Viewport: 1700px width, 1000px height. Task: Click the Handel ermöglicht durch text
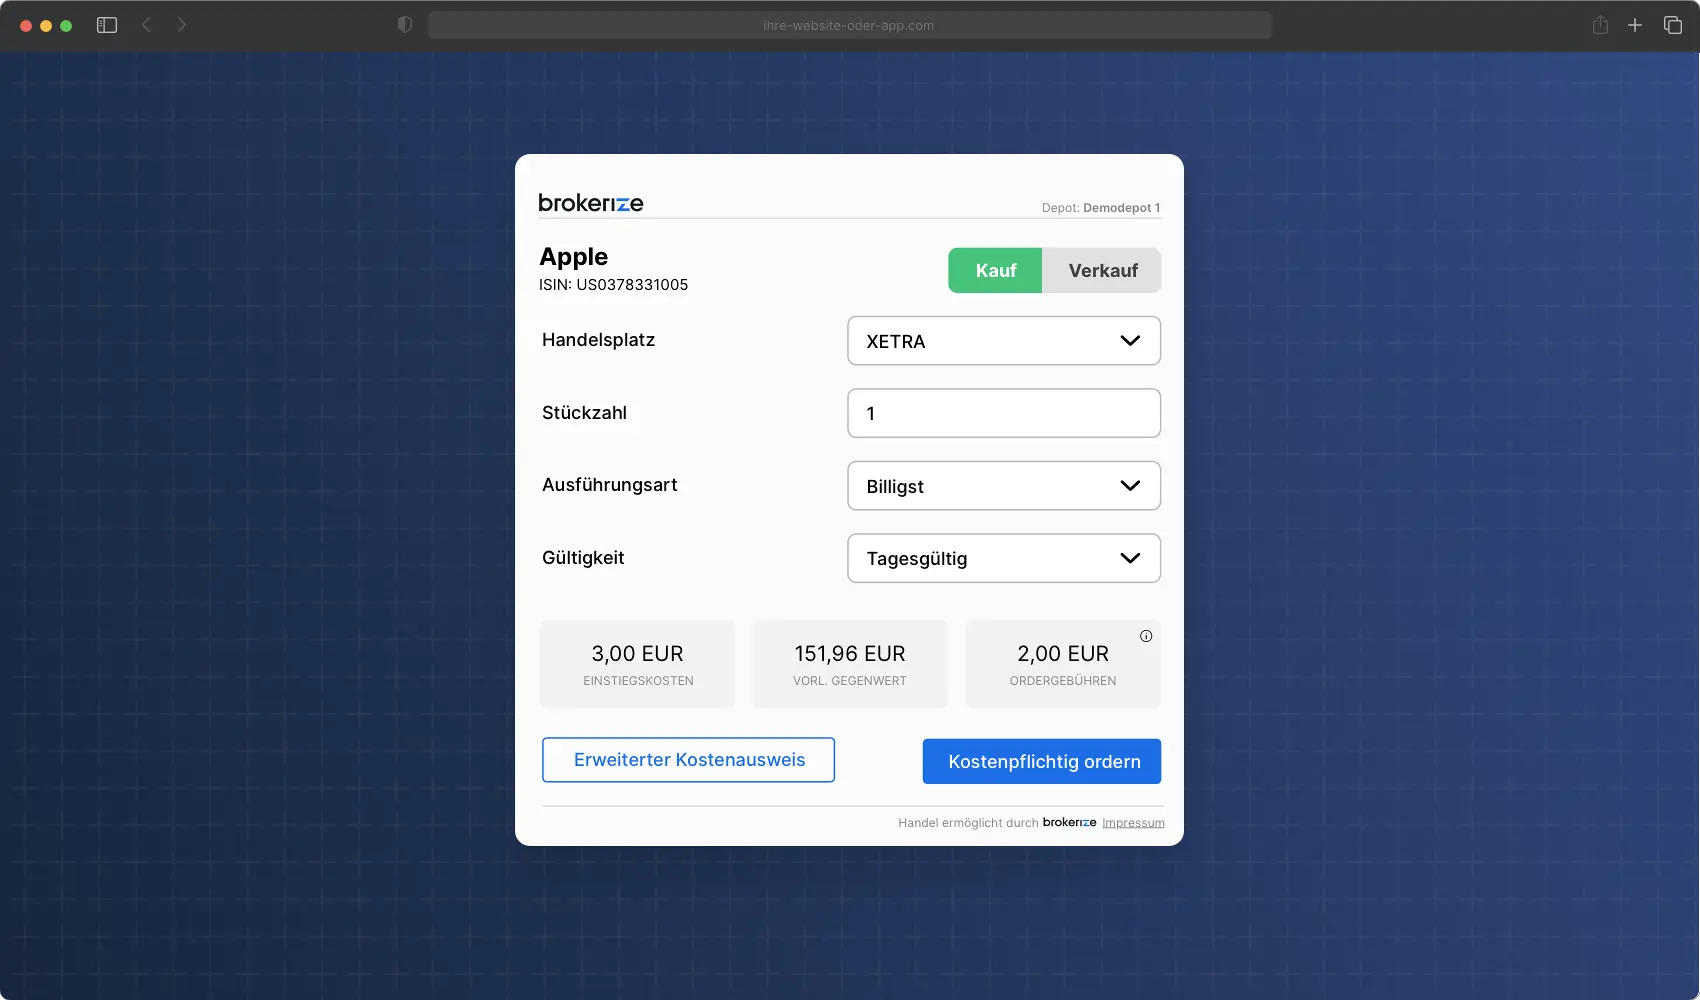[x=968, y=822]
